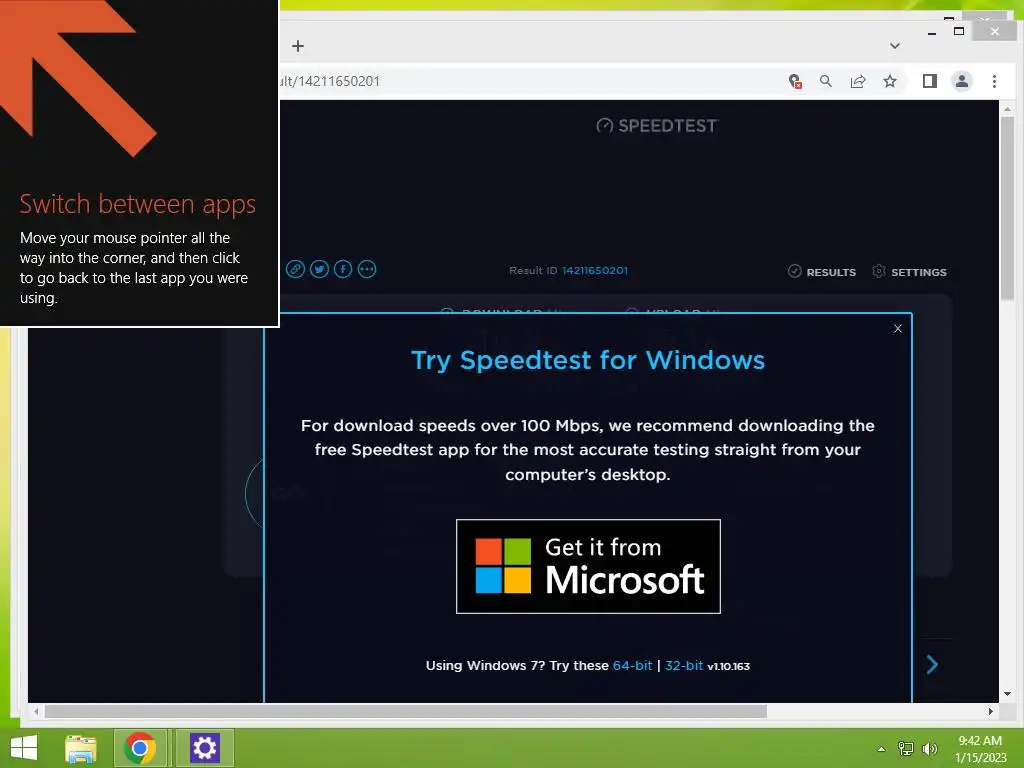
Task: Click the address bar URL text
Action: pos(330,81)
